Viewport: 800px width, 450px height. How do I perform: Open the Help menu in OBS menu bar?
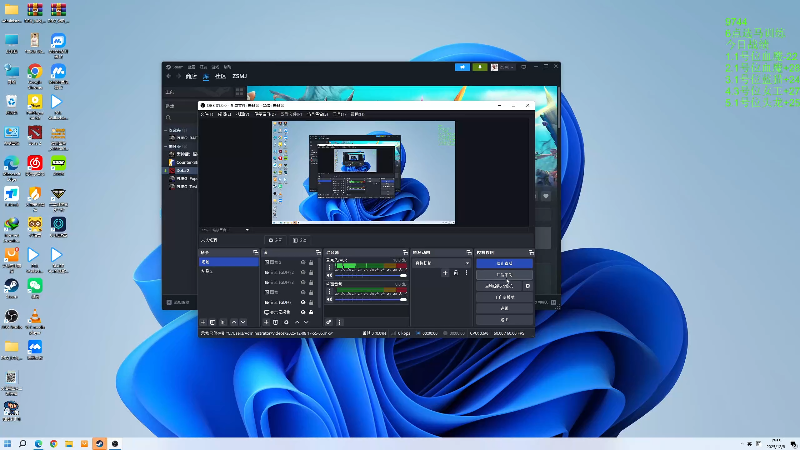357,114
